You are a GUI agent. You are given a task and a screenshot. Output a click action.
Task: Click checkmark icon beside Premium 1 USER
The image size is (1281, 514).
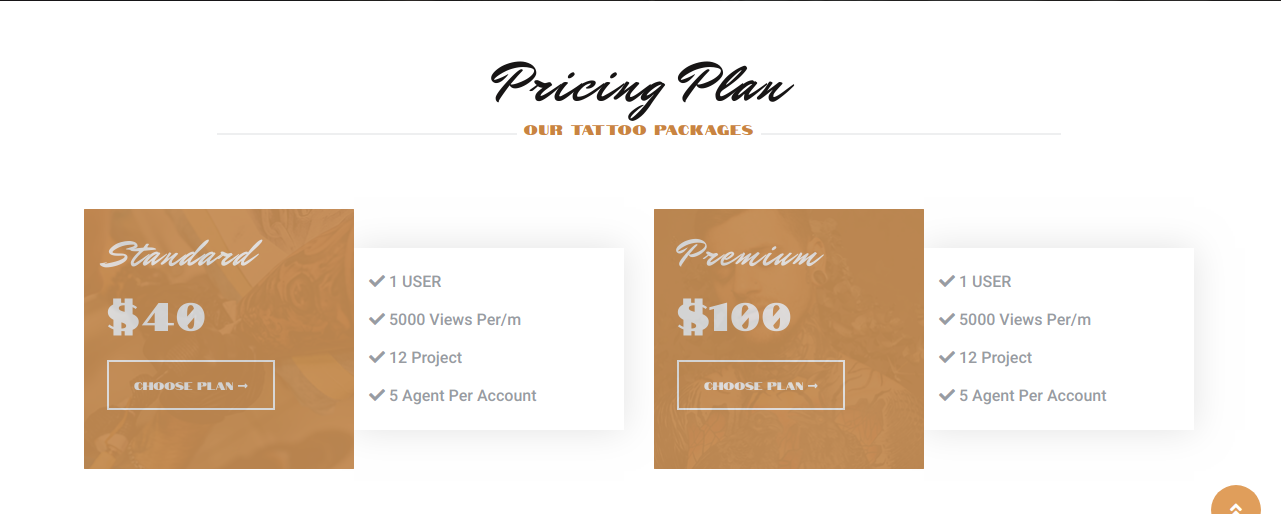947,281
